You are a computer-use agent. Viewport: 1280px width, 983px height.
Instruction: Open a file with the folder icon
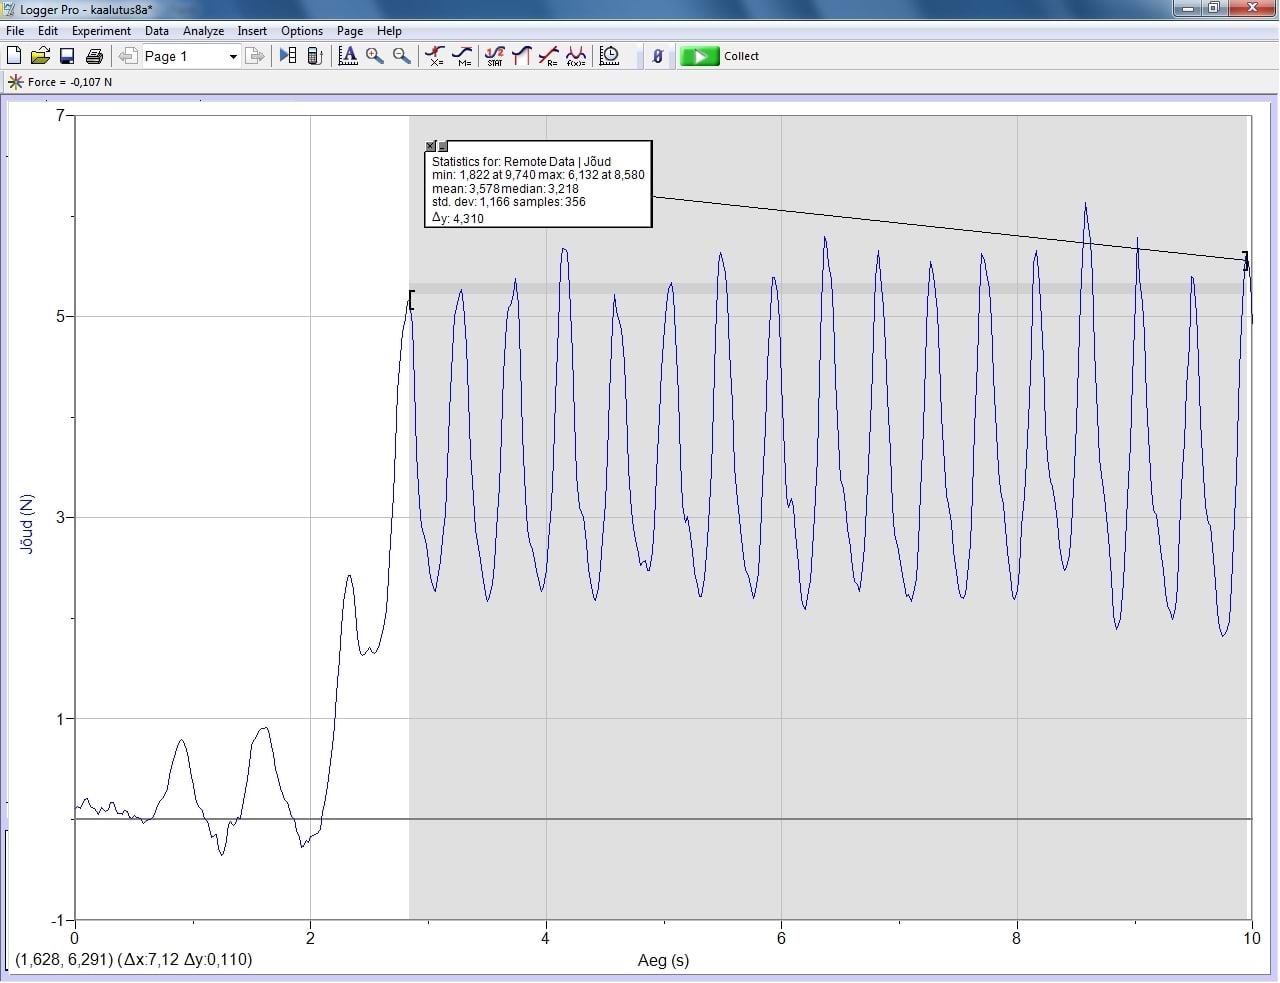40,56
